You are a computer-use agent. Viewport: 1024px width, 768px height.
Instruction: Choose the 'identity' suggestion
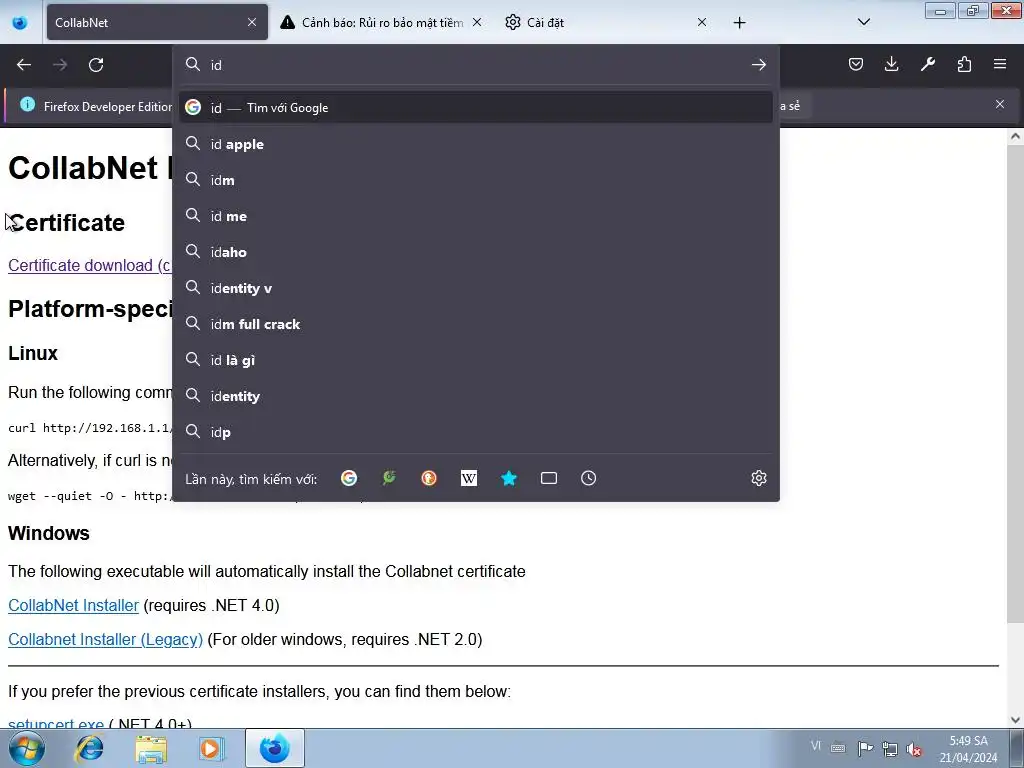[476, 396]
